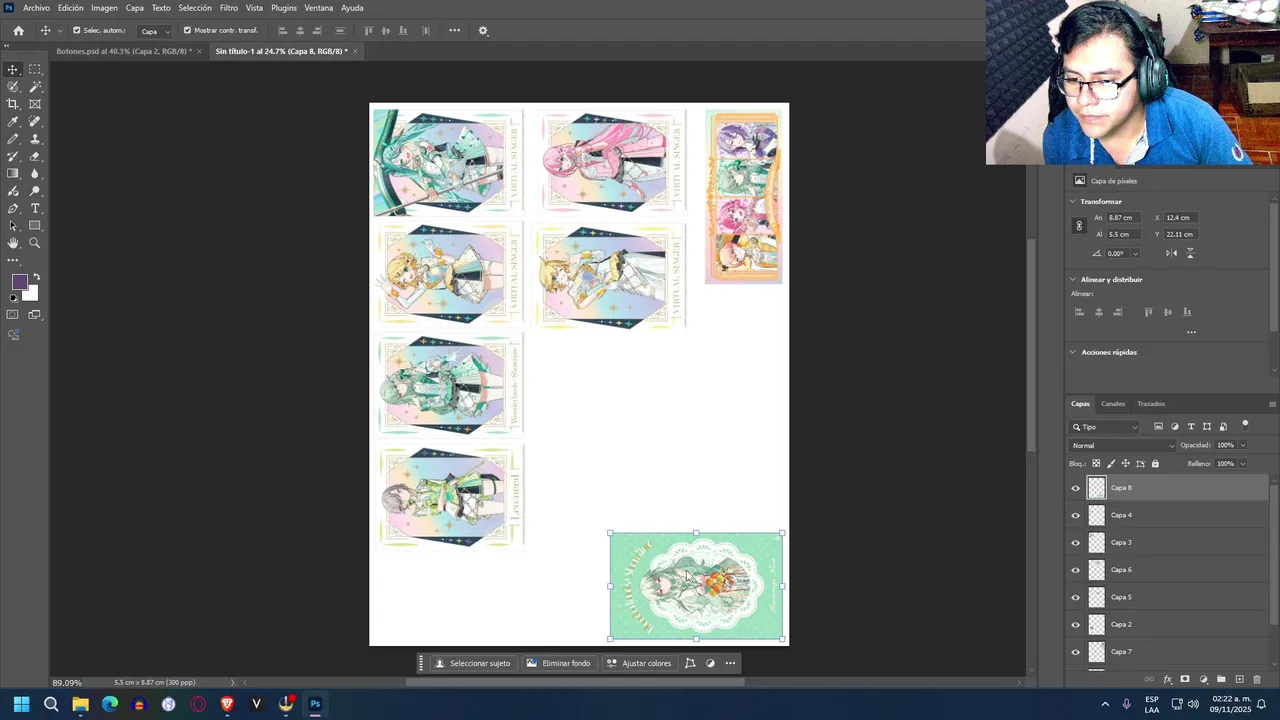Select the Hand tool
Image resolution: width=1280 pixels, height=720 pixels.
[x=13, y=243]
